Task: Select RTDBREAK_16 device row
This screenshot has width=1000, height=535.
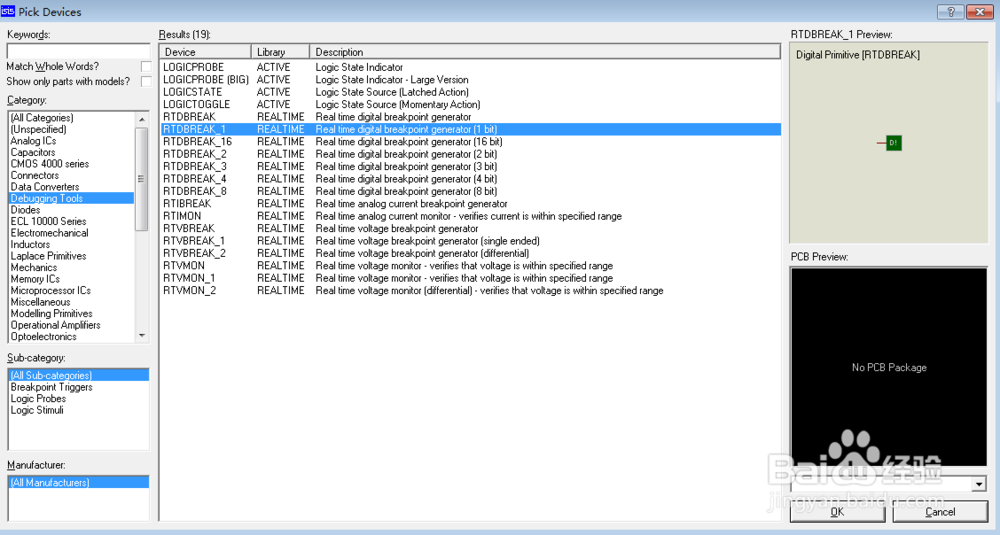Action: (x=470, y=142)
